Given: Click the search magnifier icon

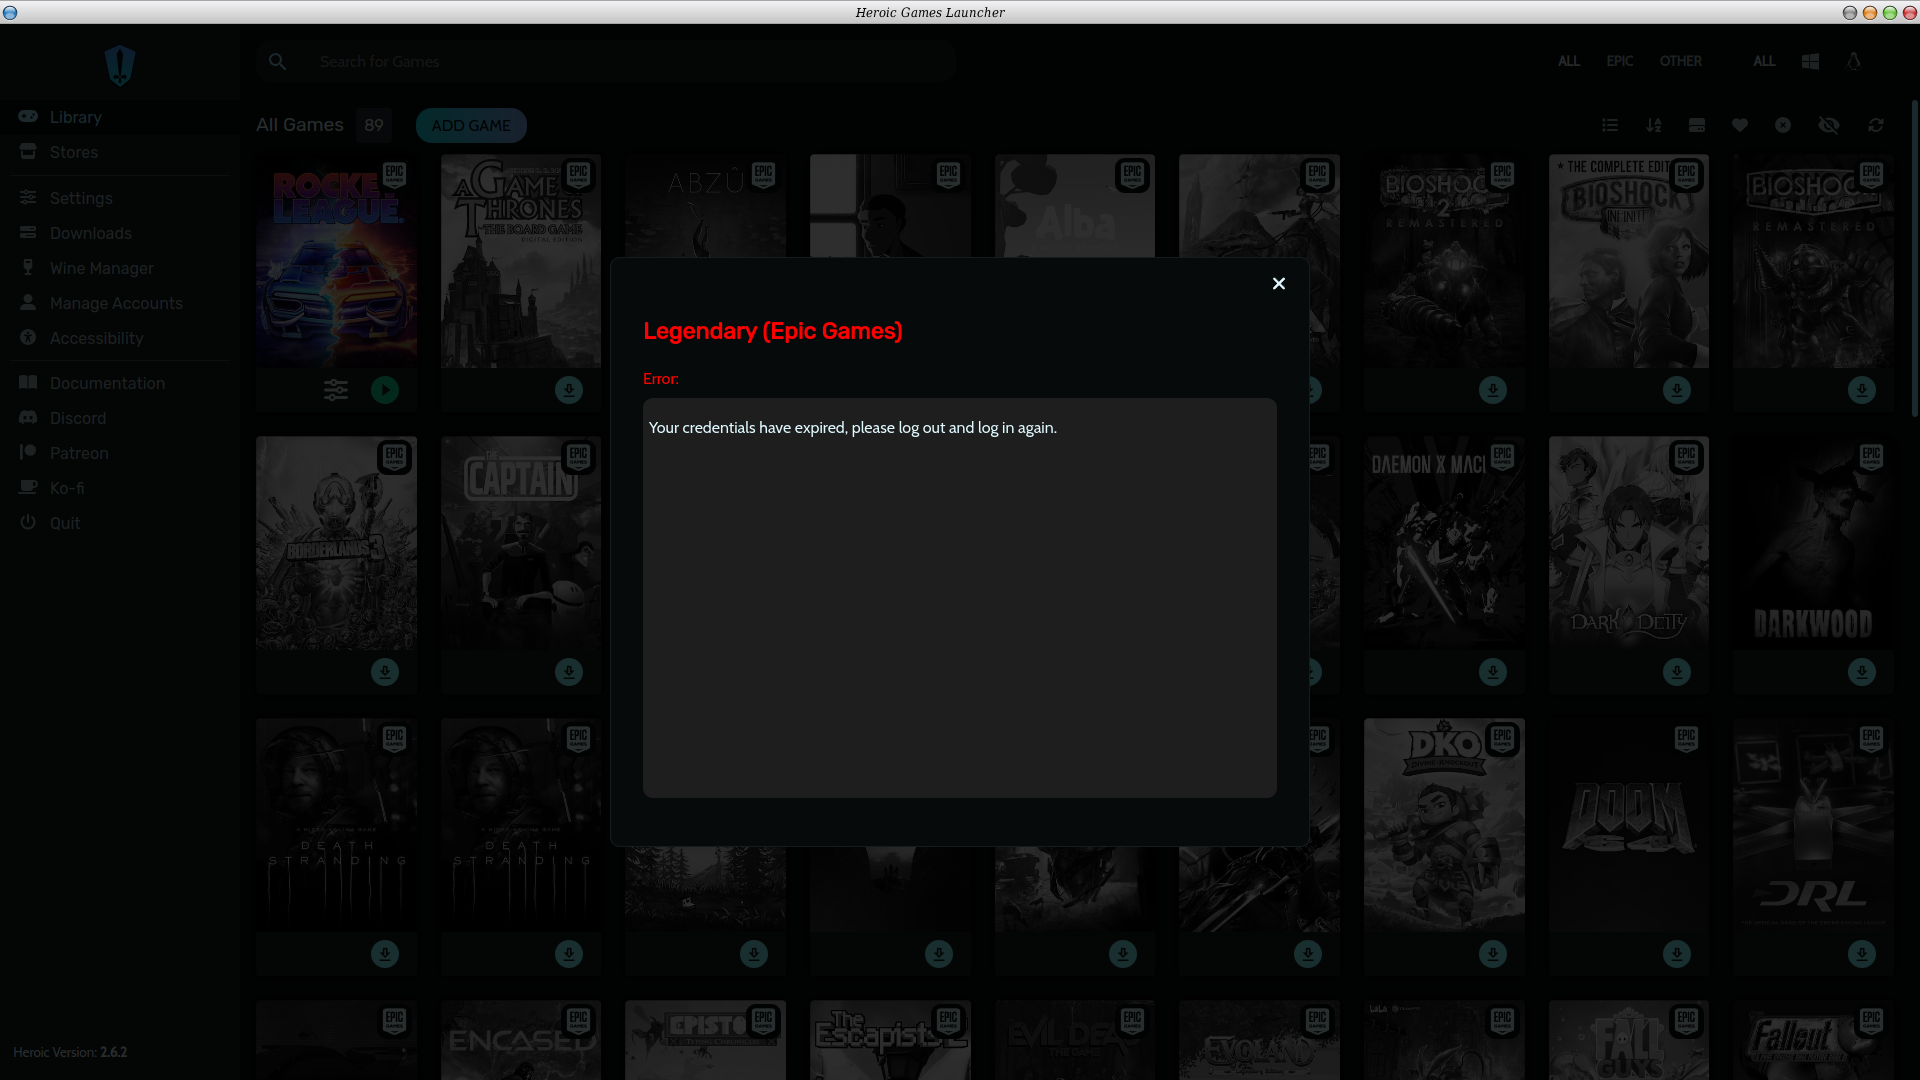Looking at the screenshot, I should pyautogui.click(x=277, y=61).
